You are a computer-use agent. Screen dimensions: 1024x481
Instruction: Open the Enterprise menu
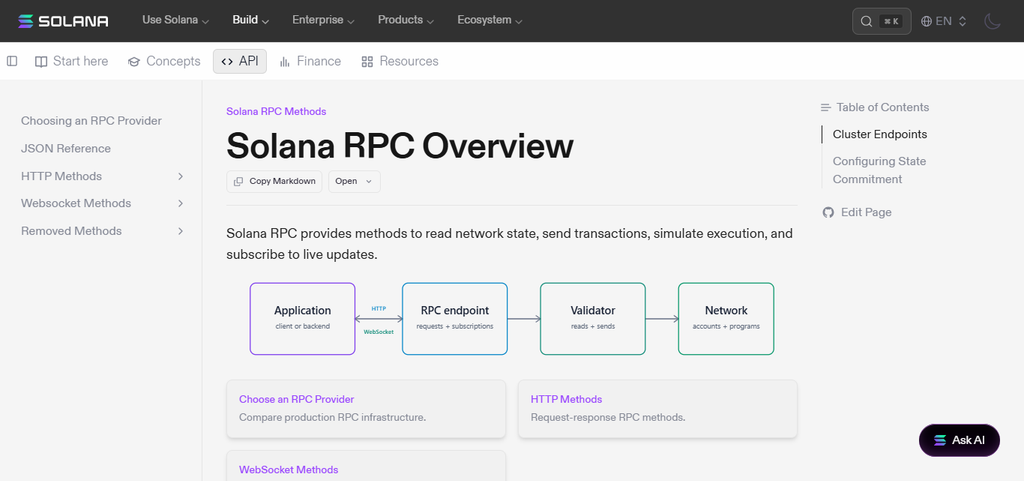click(323, 20)
